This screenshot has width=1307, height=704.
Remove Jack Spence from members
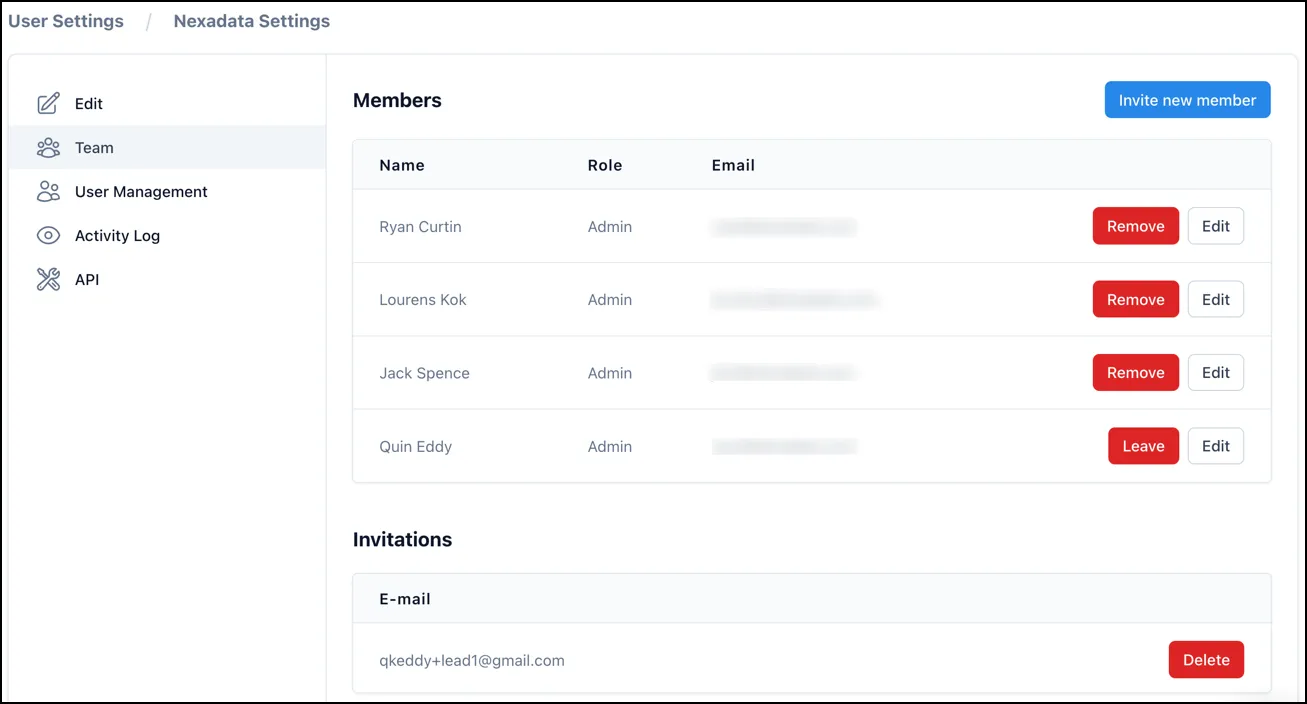pyautogui.click(x=1135, y=372)
